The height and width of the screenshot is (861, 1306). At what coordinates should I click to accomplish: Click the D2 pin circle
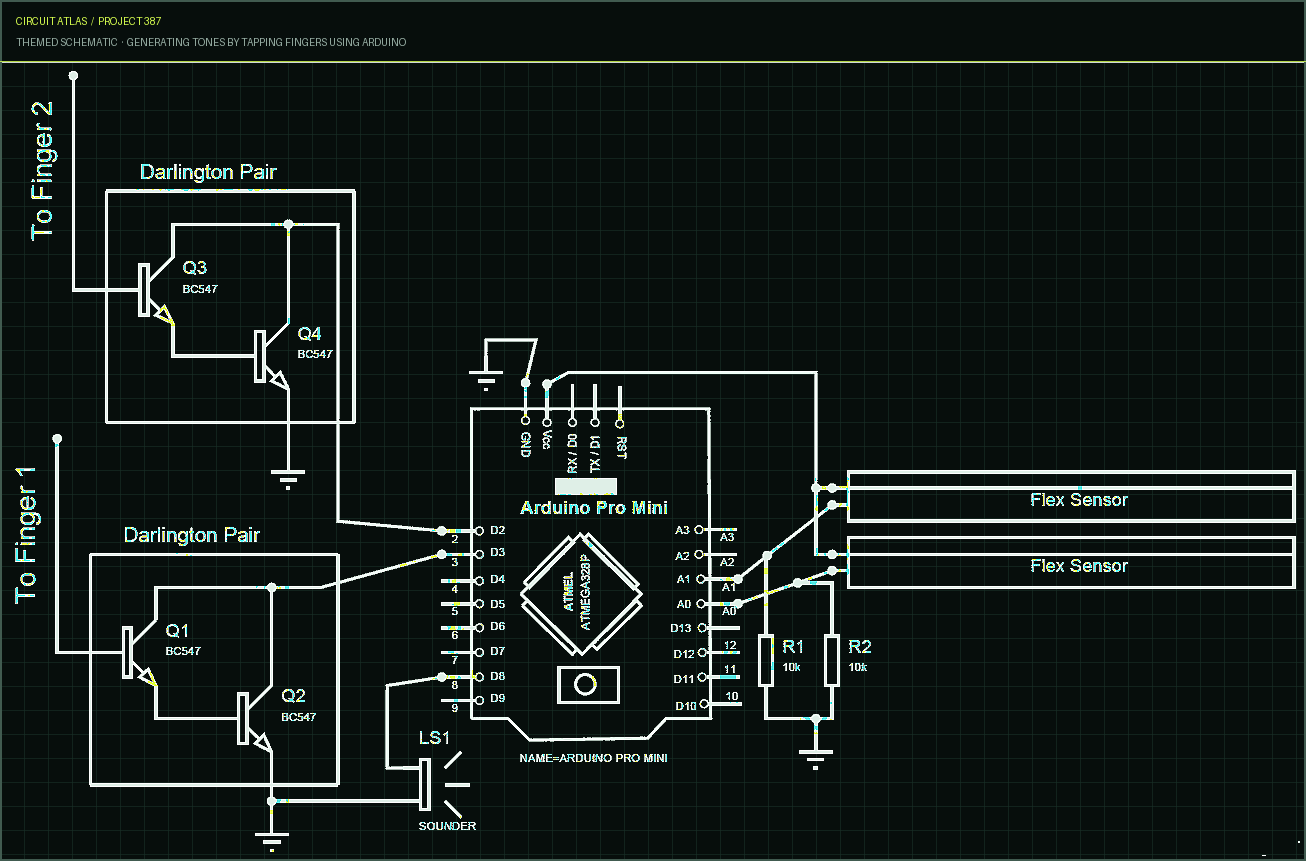(x=479, y=530)
